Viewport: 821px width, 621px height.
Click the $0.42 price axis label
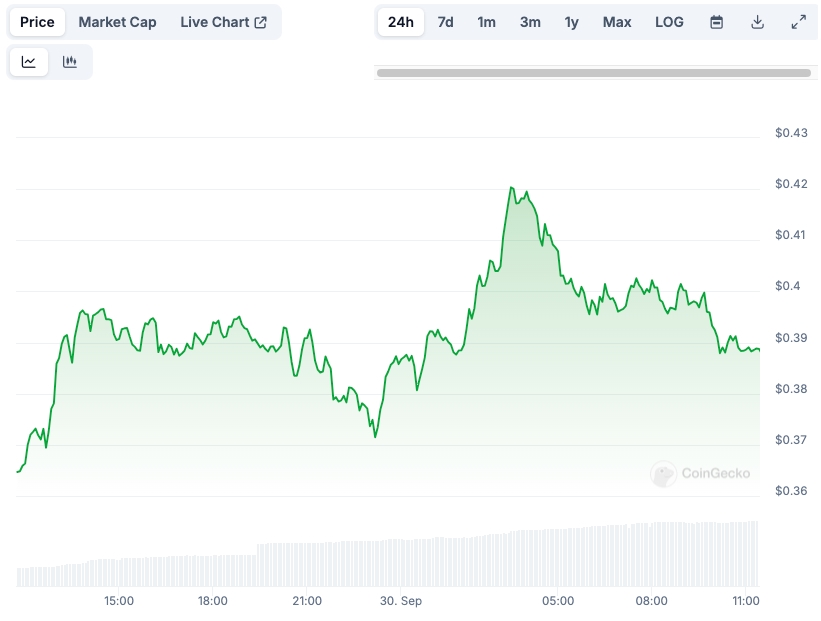pyautogui.click(x=791, y=184)
